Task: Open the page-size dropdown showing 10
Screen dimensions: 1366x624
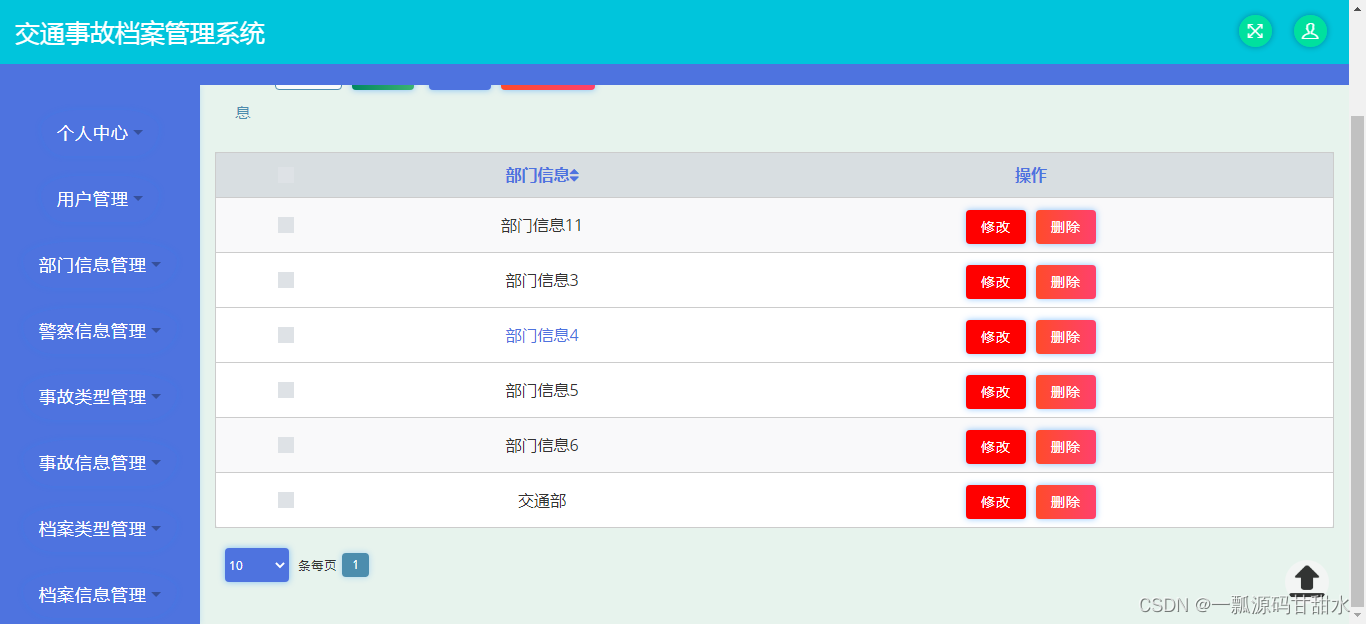Action: coord(257,565)
